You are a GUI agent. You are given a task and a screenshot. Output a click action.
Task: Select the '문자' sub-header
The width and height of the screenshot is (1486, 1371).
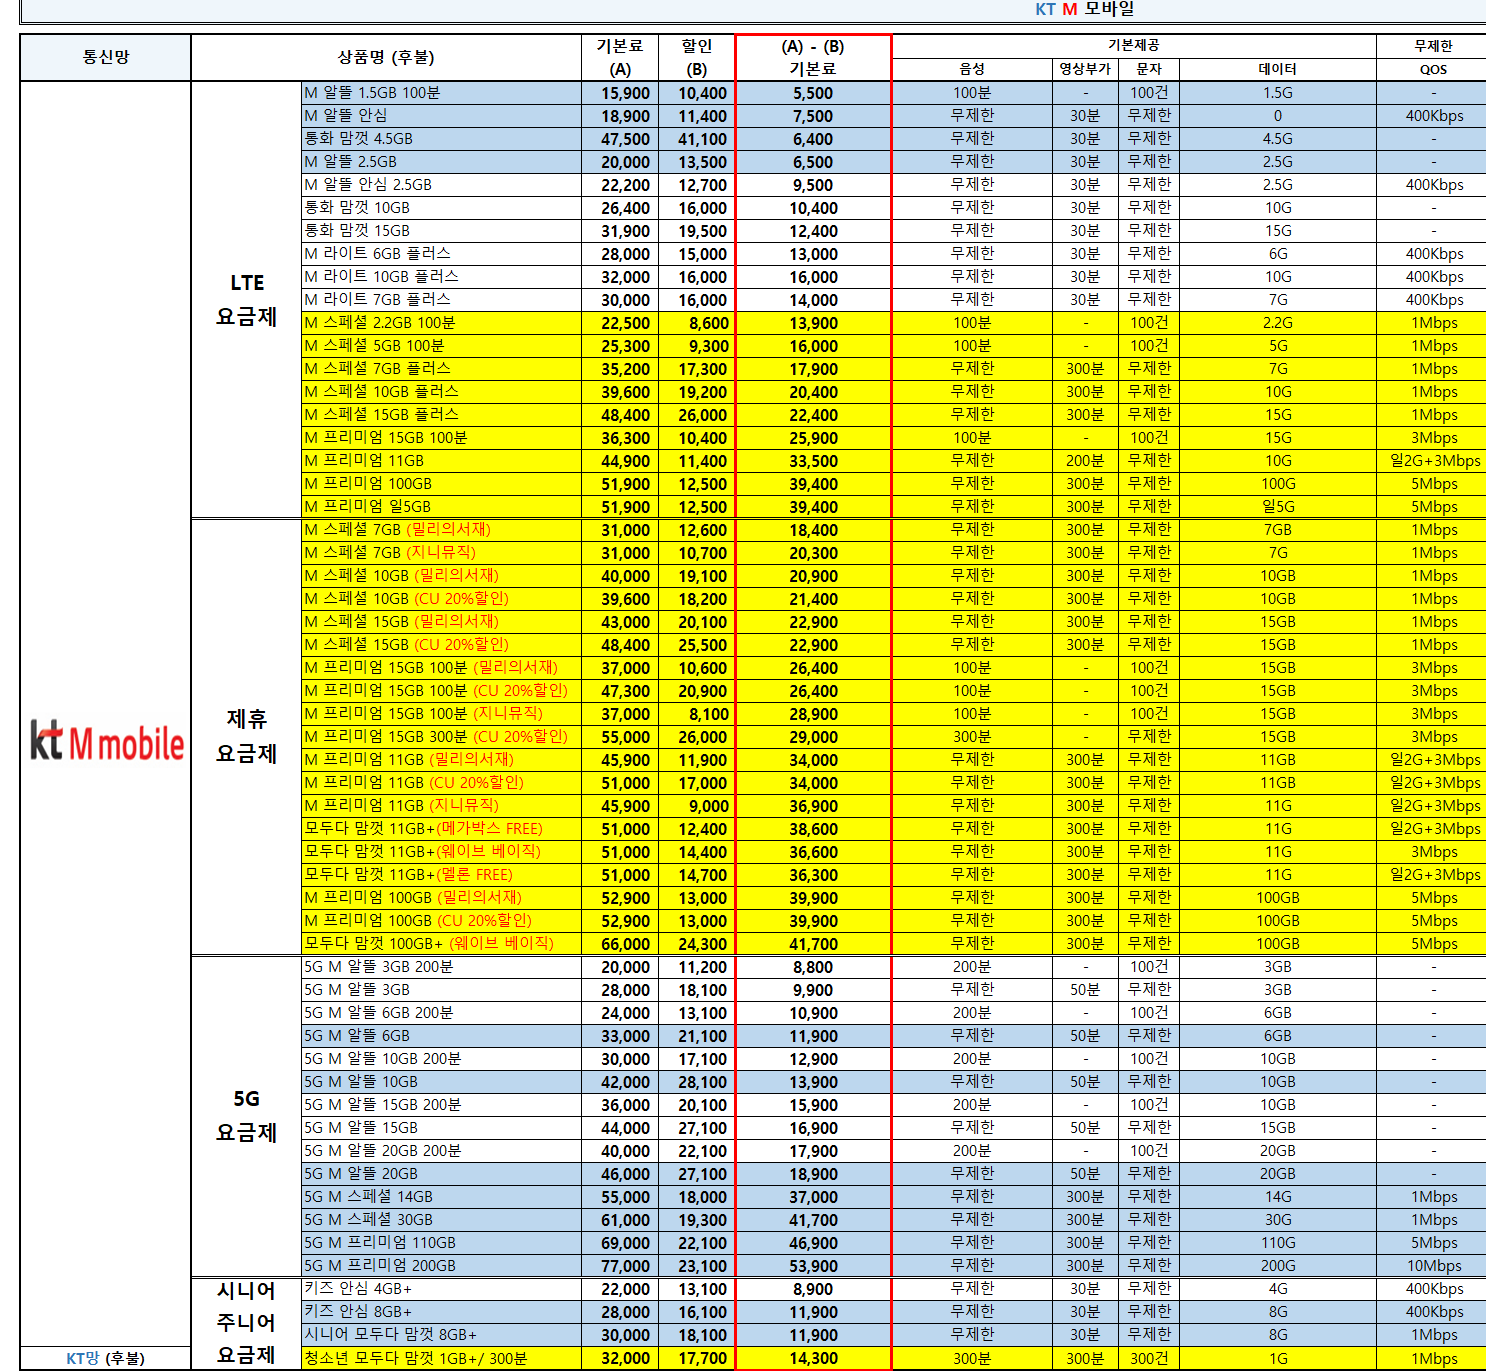pos(1149,69)
